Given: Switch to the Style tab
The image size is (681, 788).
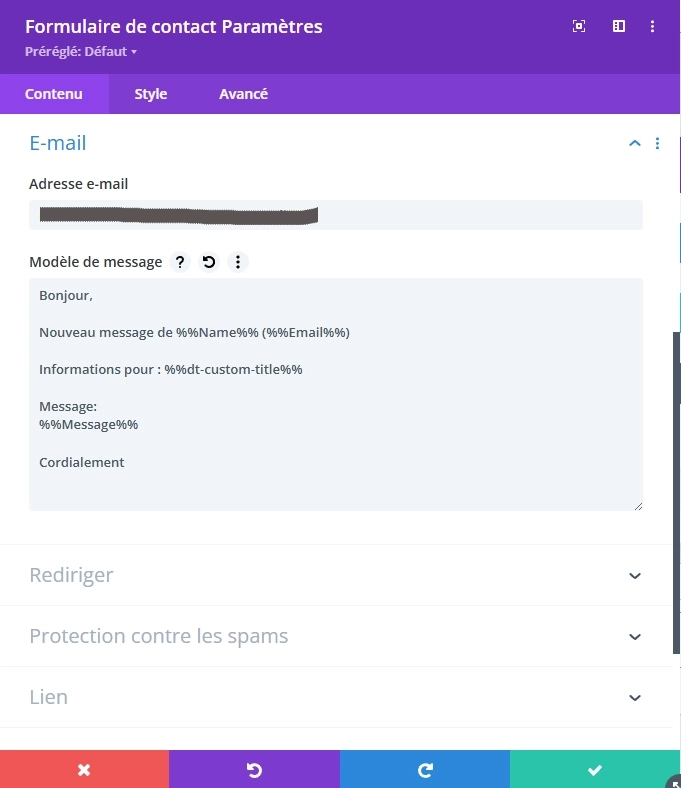Looking at the screenshot, I should (x=151, y=94).
